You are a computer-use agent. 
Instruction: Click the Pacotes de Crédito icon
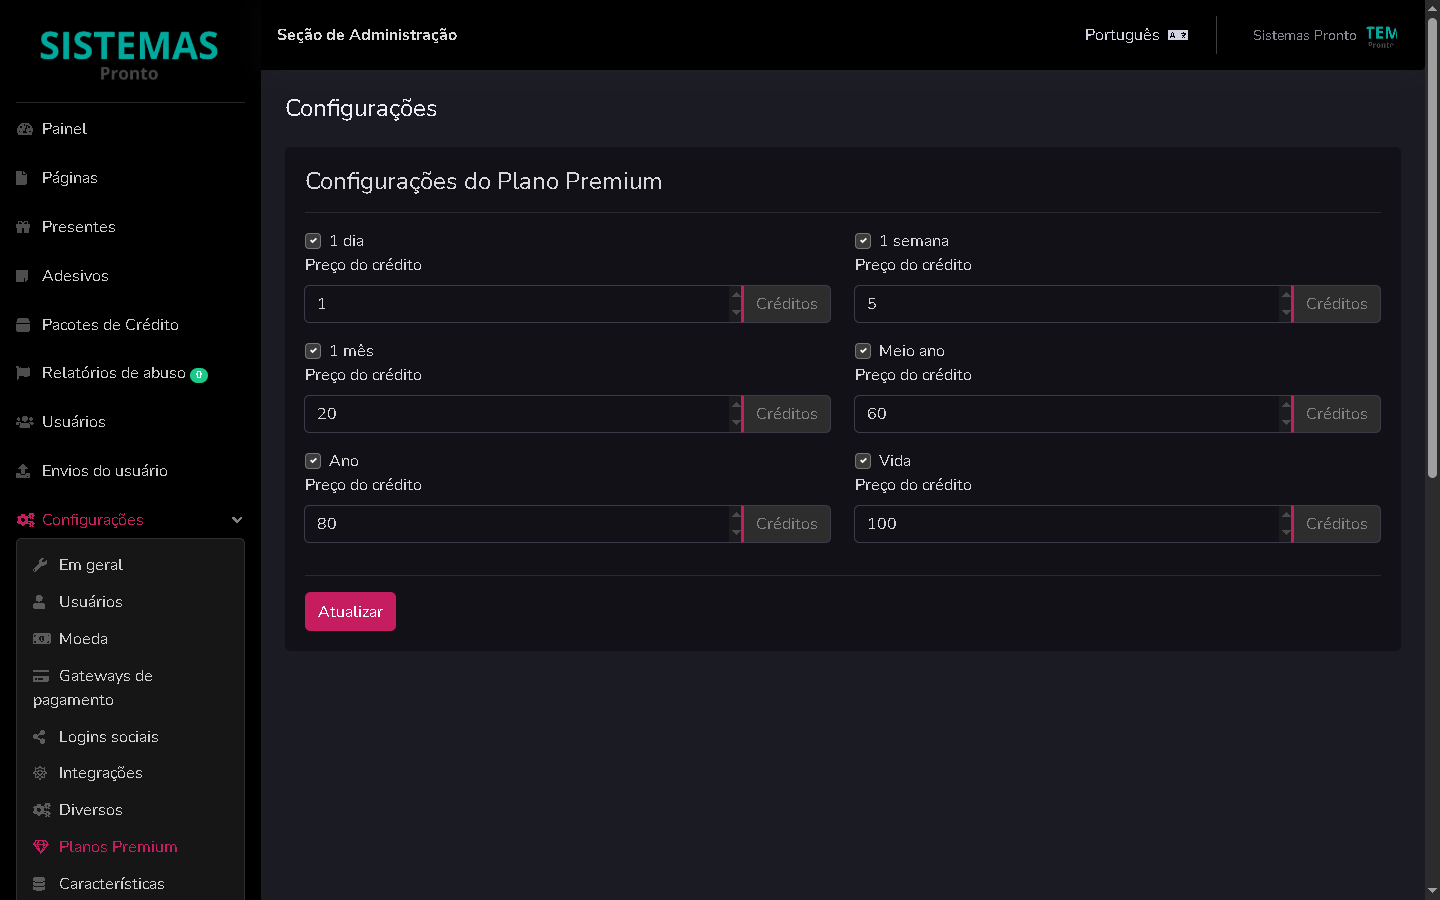click(24, 325)
